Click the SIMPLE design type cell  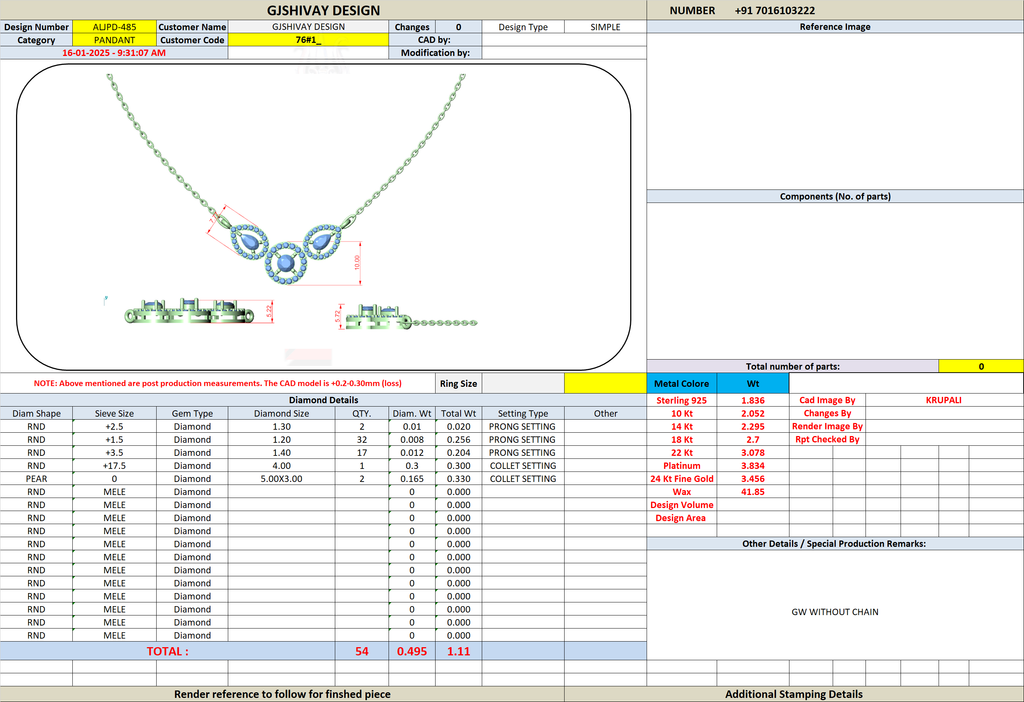coord(605,27)
